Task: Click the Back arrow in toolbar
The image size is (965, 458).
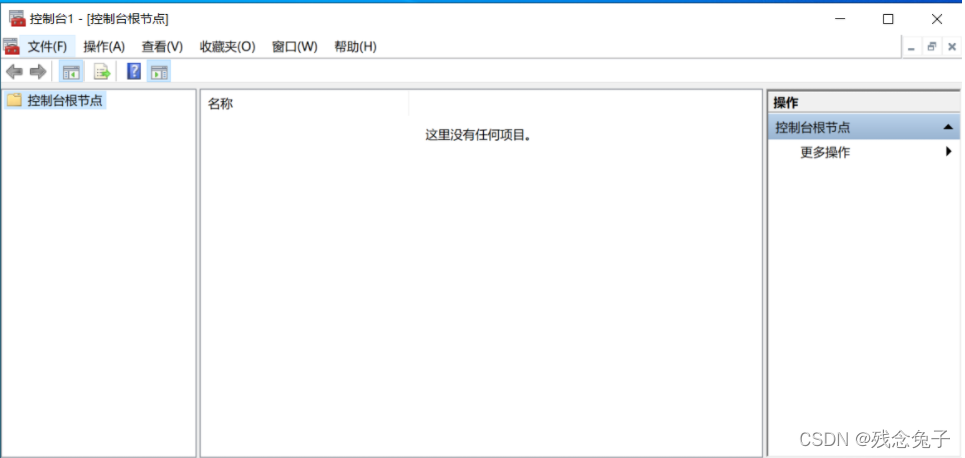Action: [14, 72]
